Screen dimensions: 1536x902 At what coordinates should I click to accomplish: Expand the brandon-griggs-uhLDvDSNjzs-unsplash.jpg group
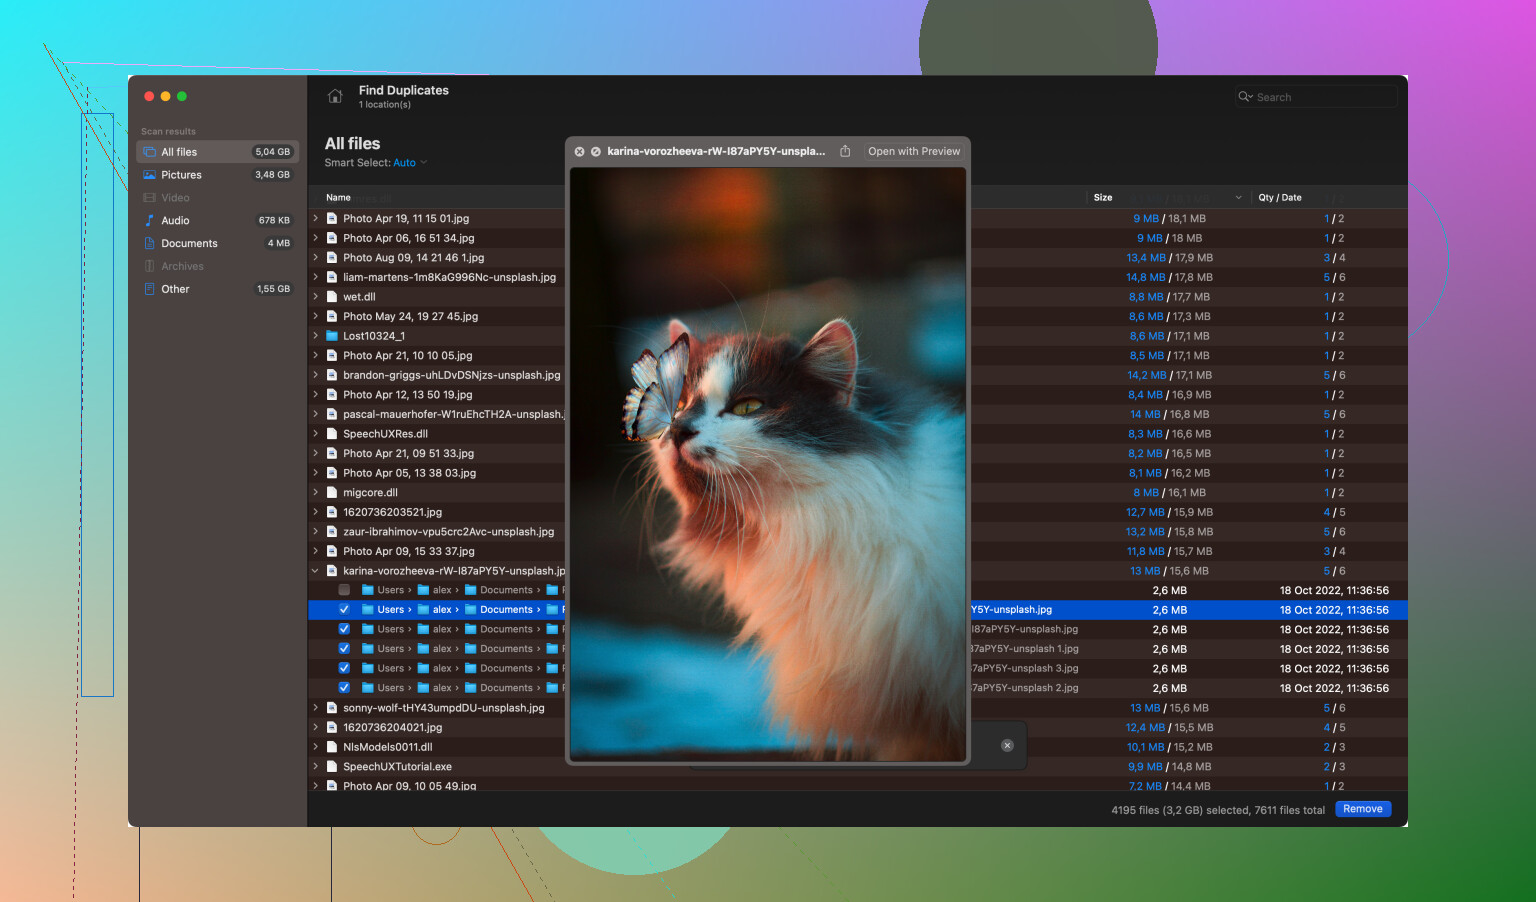tap(315, 375)
